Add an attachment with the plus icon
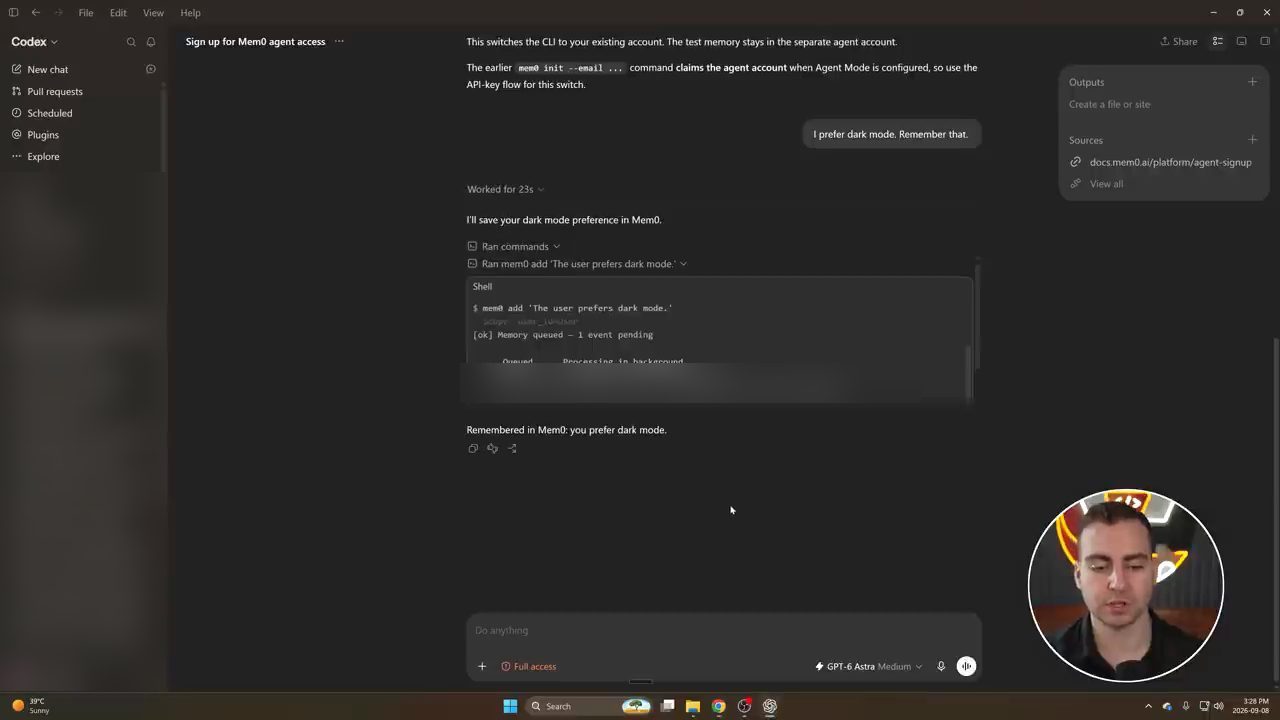Image resolution: width=1280 pixels, height=720 pixels. [x=482, y=666]
